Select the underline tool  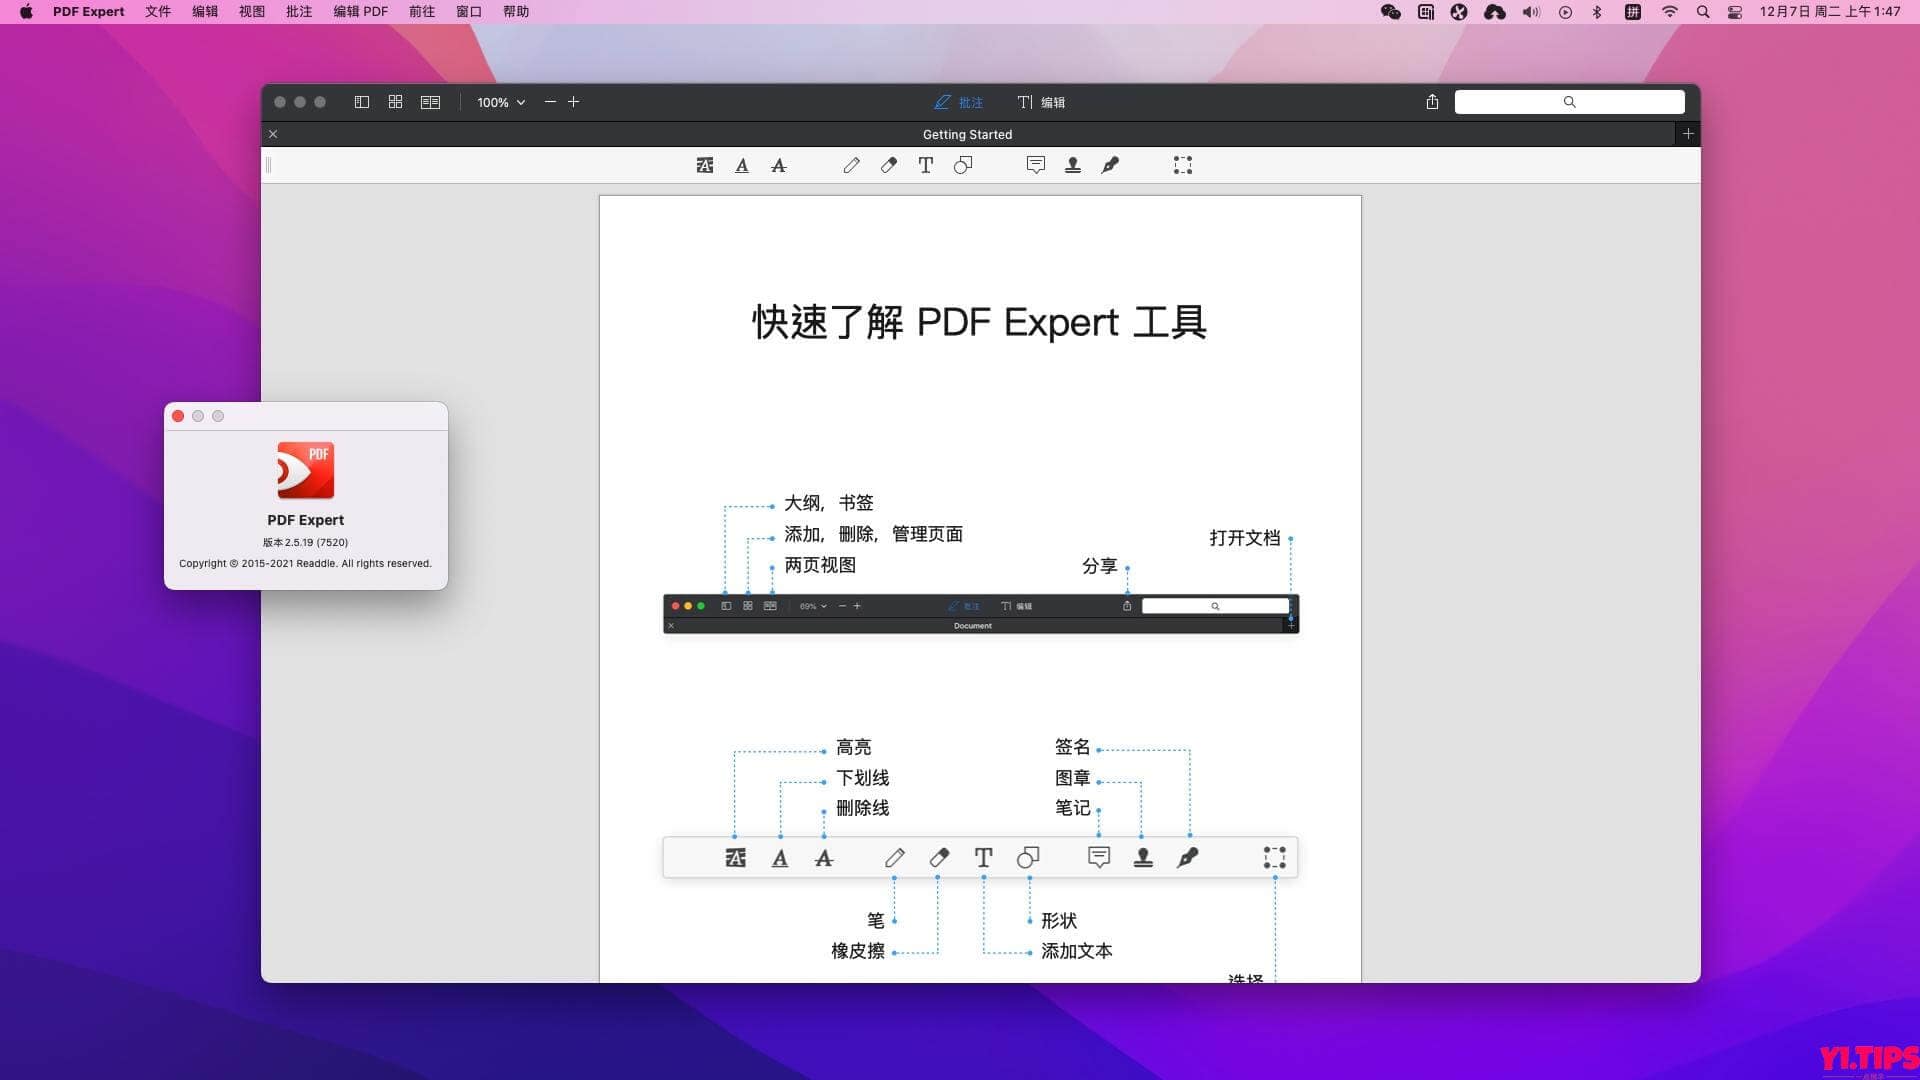click(741, 165)
